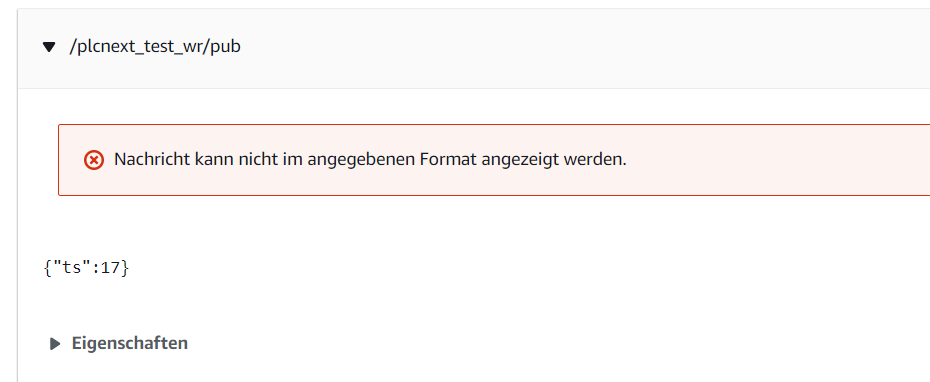
Task: Click blank space inside the red error banner
Action: [x=771, y=160]
